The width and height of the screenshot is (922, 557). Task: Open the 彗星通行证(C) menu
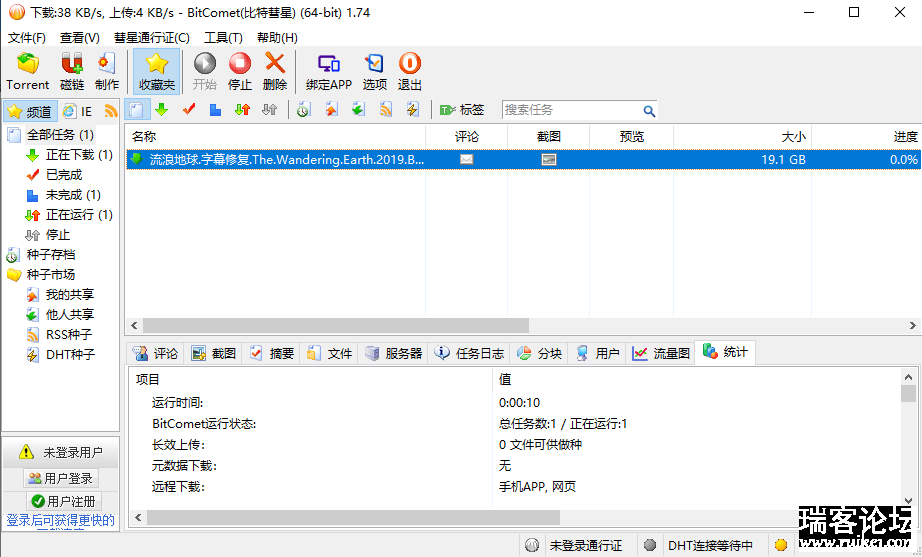(152, 38)
